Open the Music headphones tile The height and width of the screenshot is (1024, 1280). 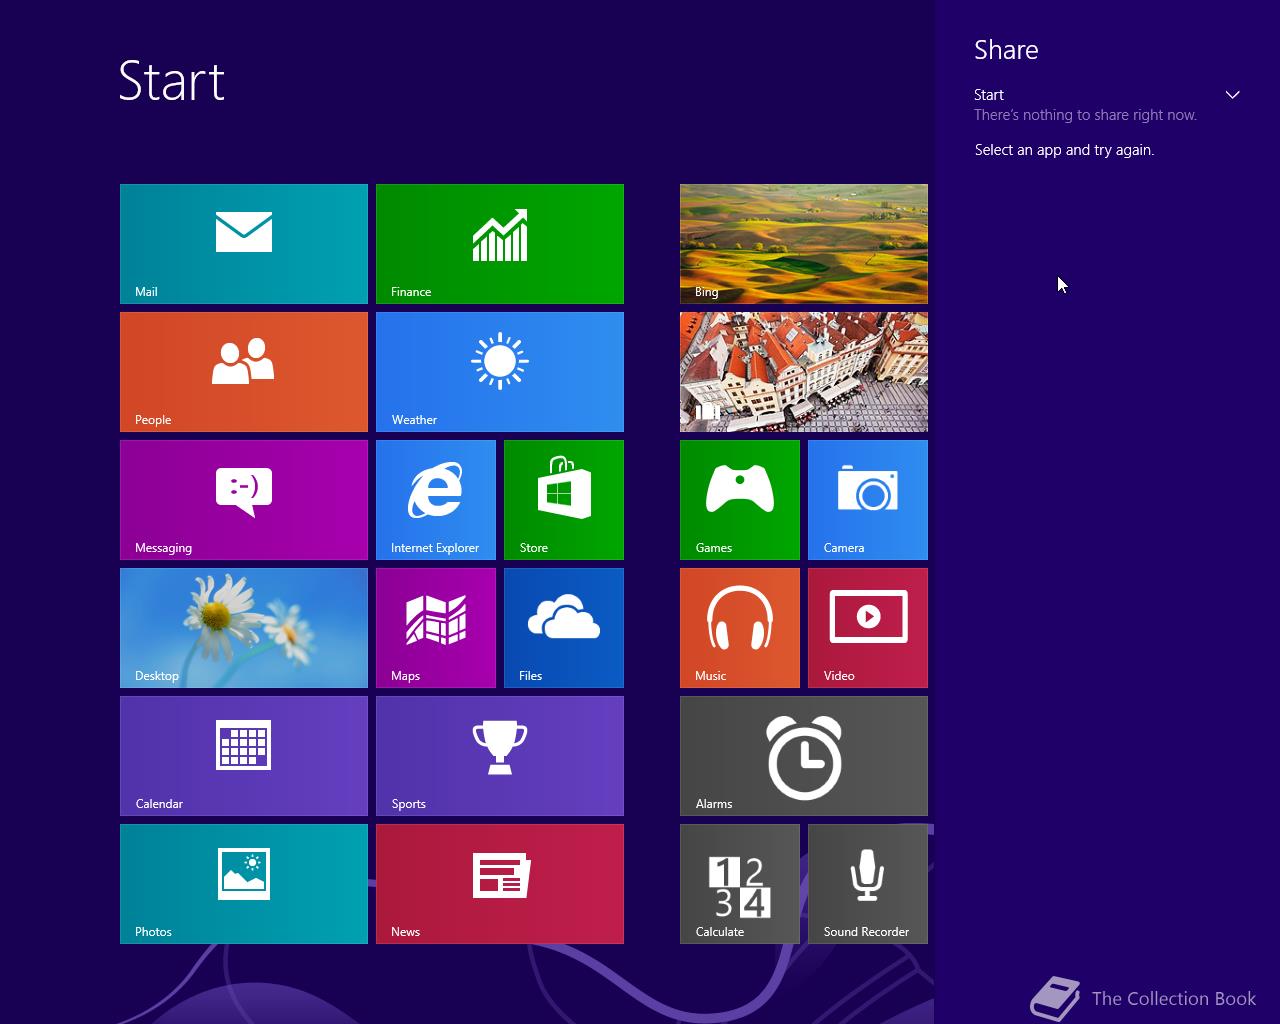(x=740, y=628)
